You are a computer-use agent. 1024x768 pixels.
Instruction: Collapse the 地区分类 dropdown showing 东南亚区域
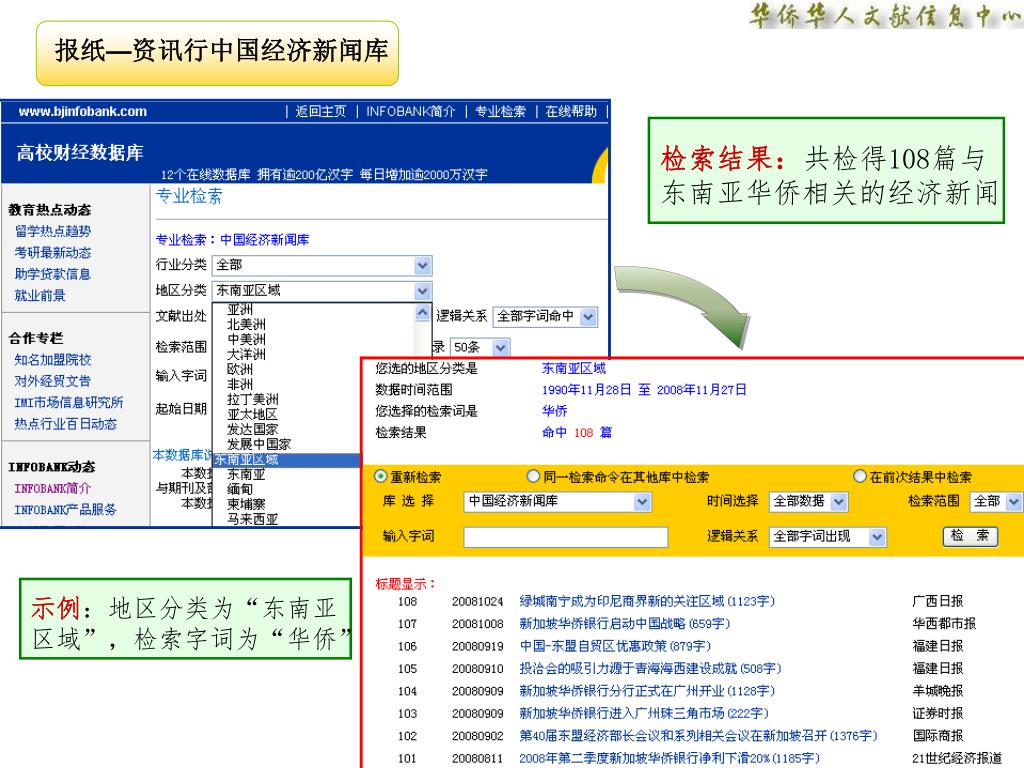click(x=322, y=291)
